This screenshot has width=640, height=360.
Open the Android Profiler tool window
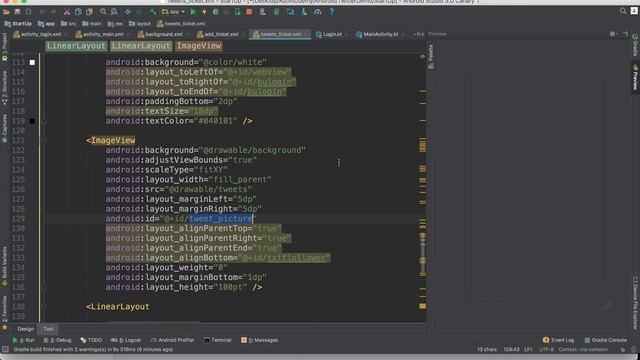click(x=172, y=340)
